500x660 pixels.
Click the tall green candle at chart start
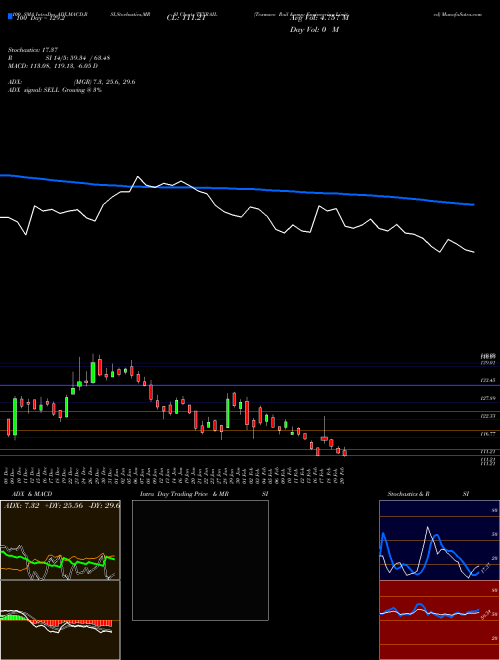(15, 417)
